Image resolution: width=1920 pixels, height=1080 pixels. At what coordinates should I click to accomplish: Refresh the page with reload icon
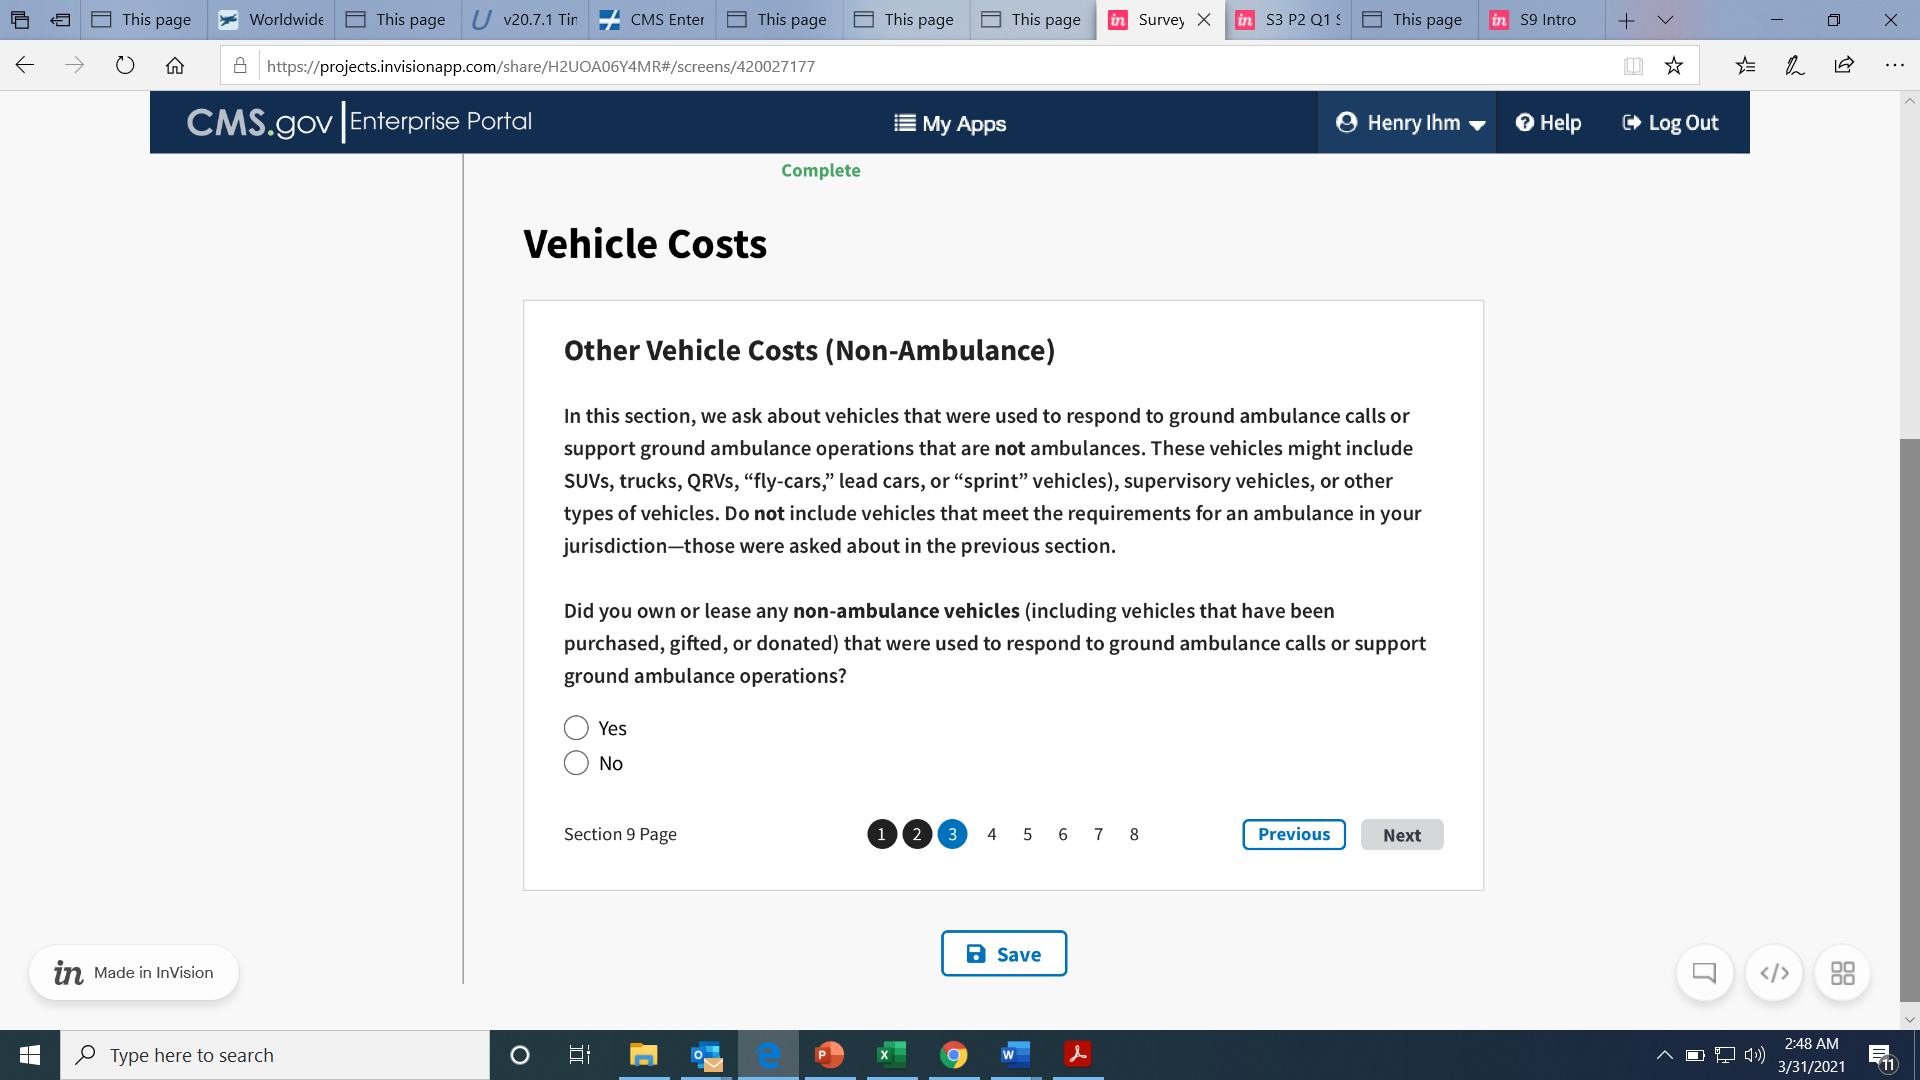tap(125, 66)
